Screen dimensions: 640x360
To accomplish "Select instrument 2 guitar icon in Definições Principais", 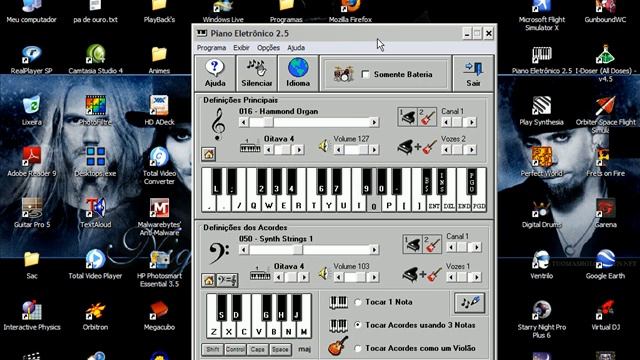I will pyautogui.click(x=427, y=117).
